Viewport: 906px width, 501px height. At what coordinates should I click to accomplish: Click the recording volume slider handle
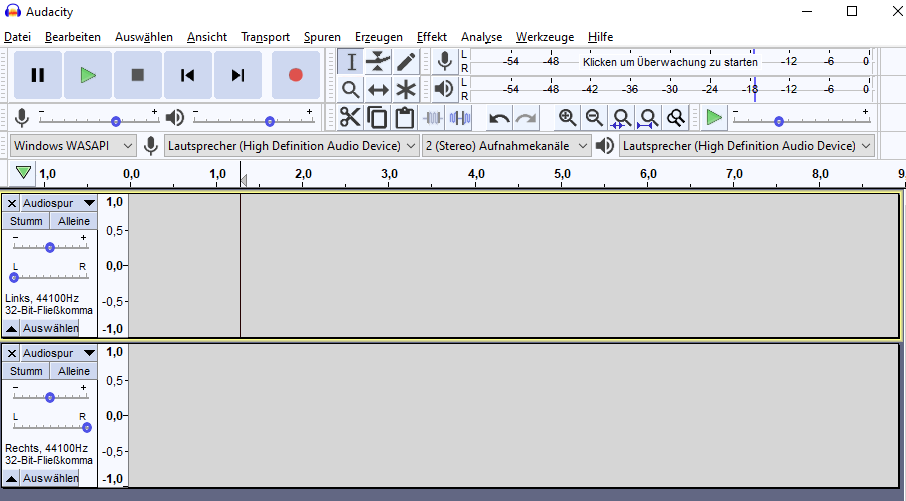pyautogui.click(x=116, y=121)
